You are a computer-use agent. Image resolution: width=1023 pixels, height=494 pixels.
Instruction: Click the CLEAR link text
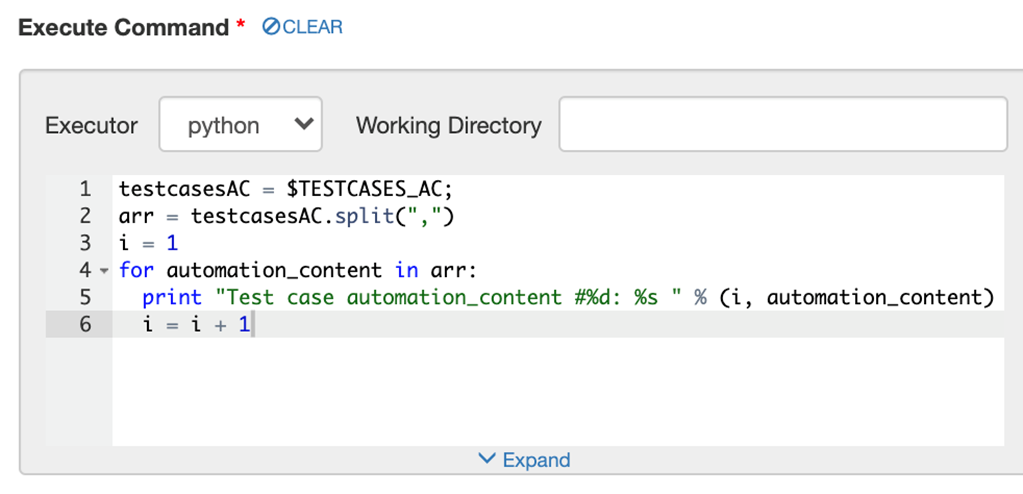point(312,27)
